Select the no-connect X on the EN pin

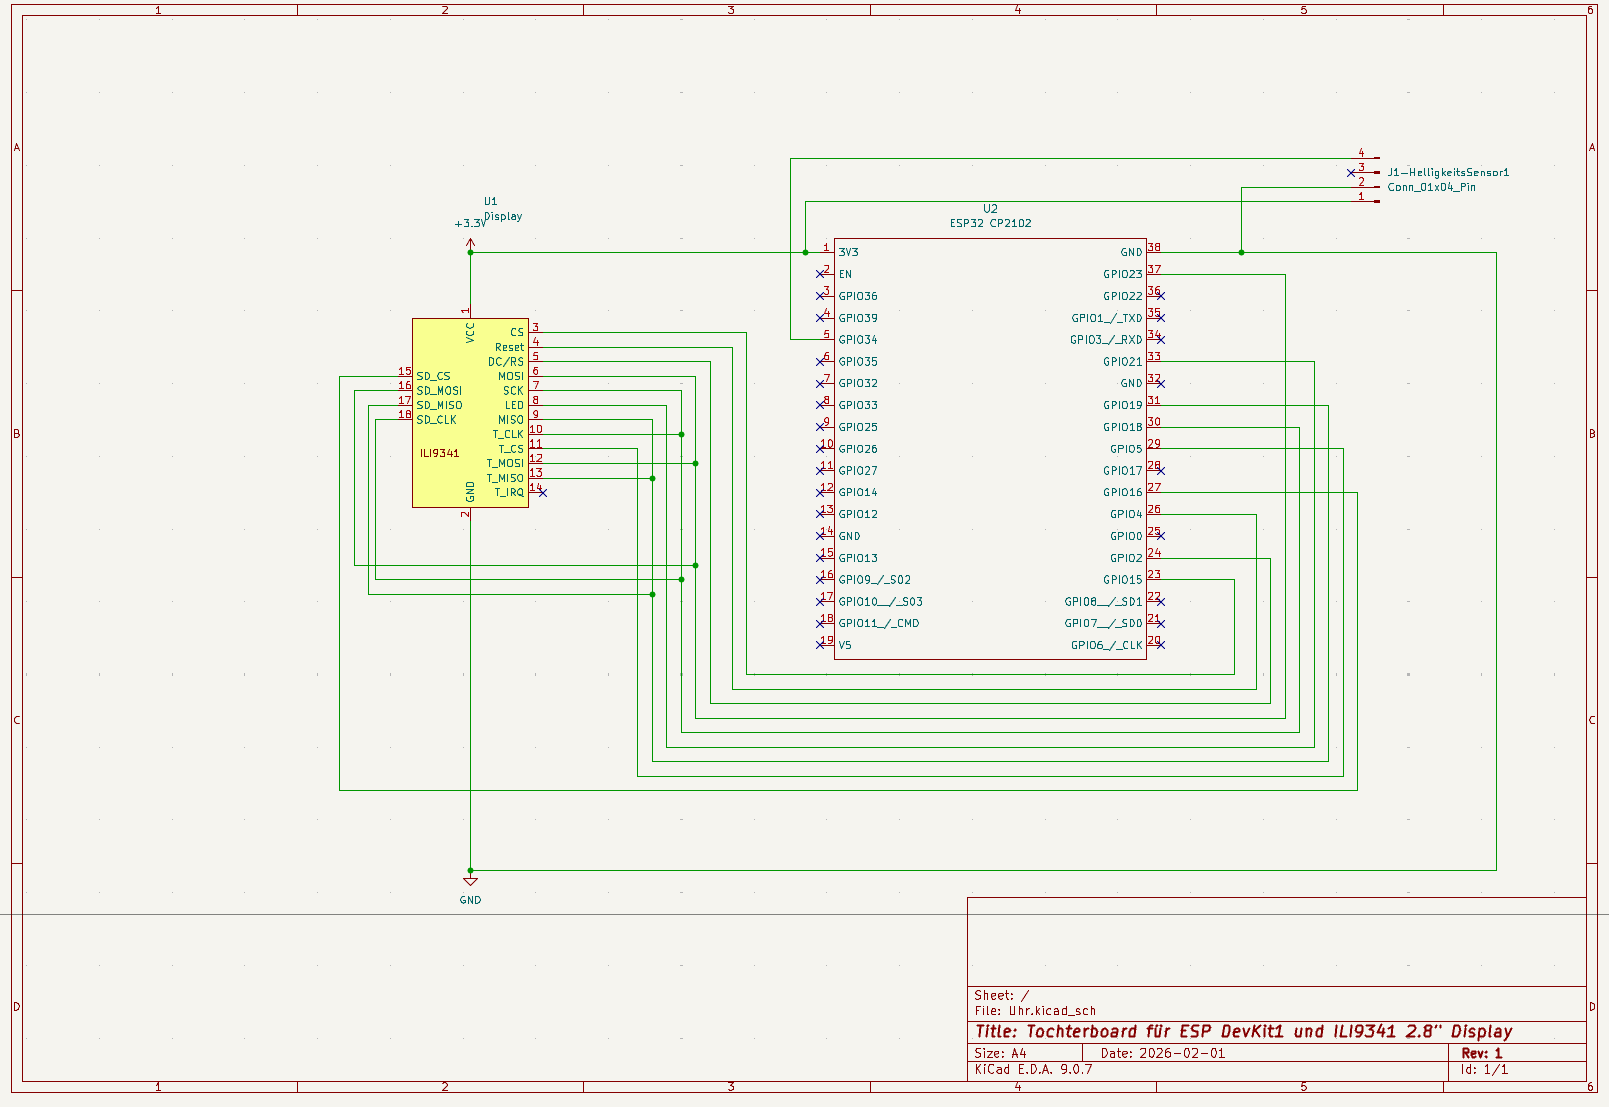click(x=821, y=274)
